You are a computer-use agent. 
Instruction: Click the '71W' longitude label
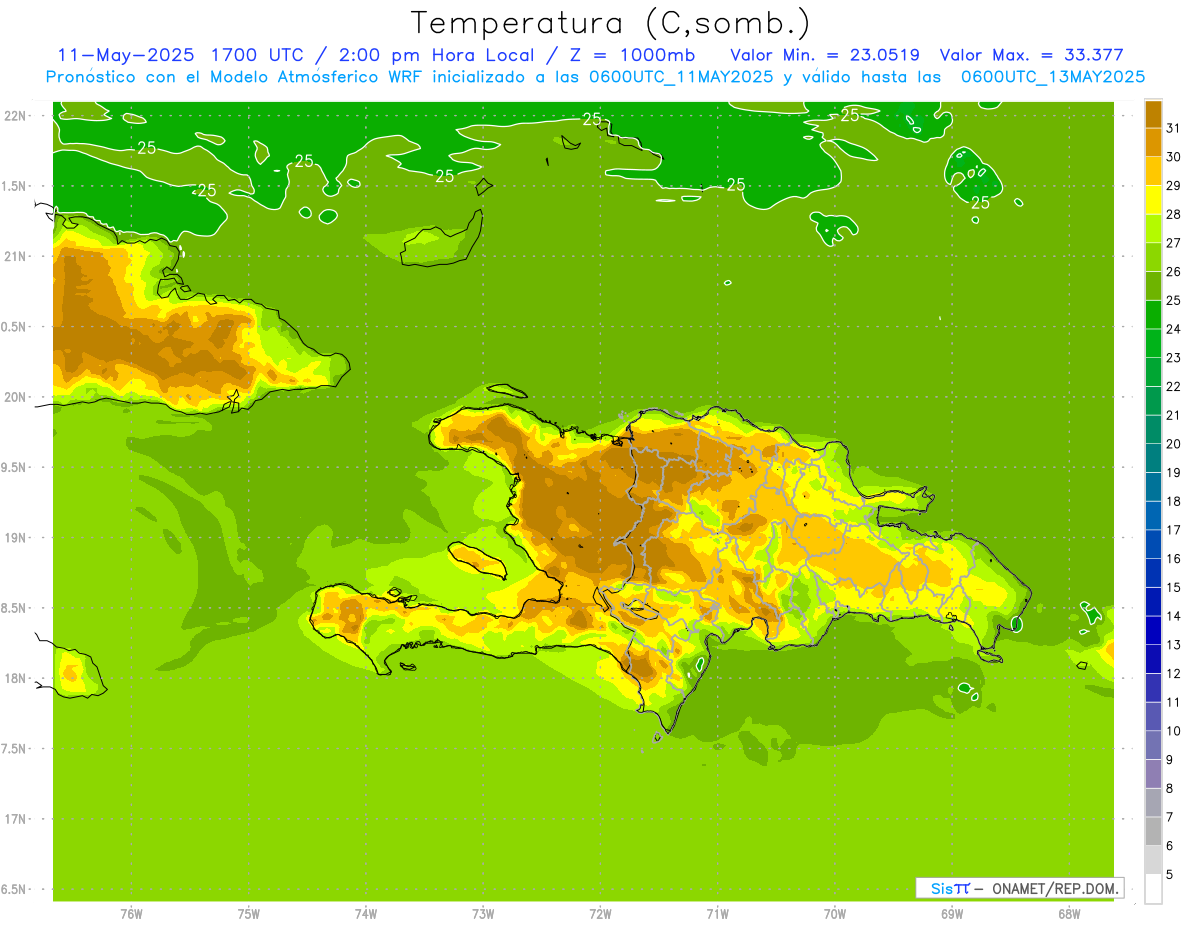pos(717,914)
